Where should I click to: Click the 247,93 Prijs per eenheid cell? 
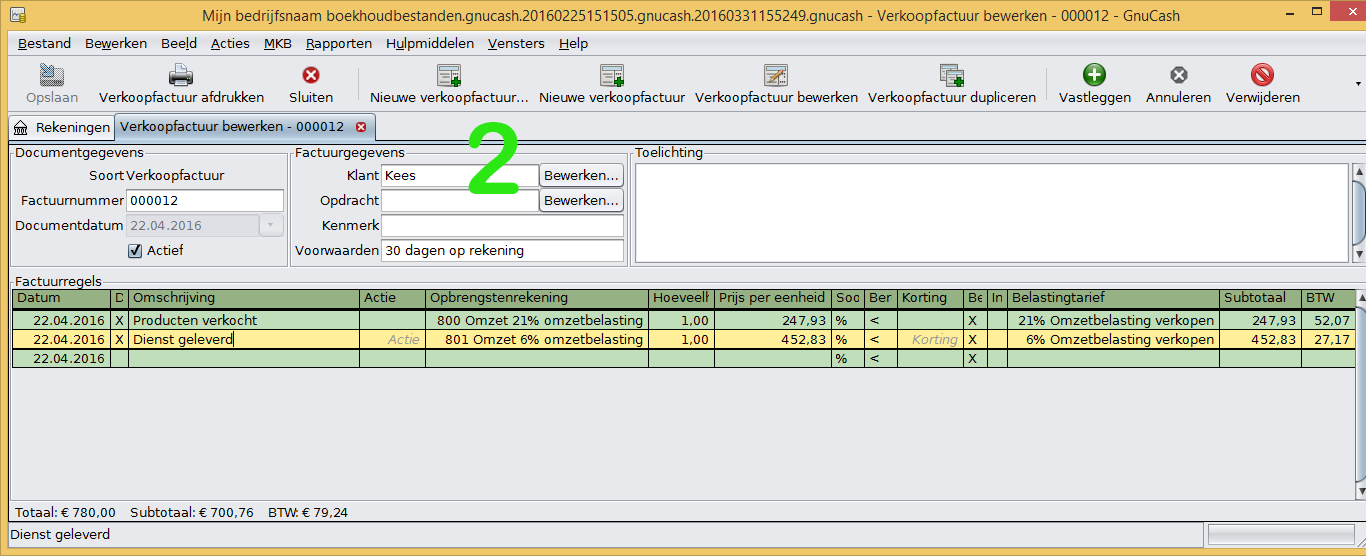[x=773, y=321]
